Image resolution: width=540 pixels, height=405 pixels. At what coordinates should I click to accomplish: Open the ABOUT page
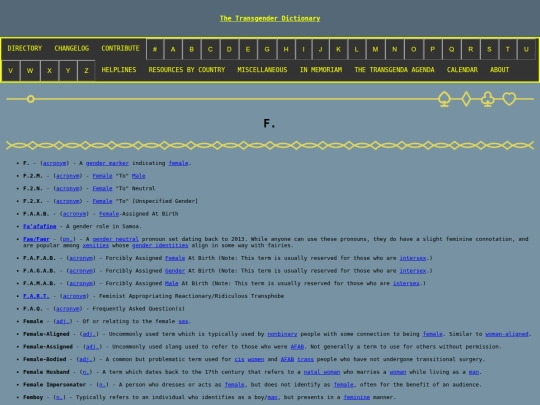[x=499, y=70]
